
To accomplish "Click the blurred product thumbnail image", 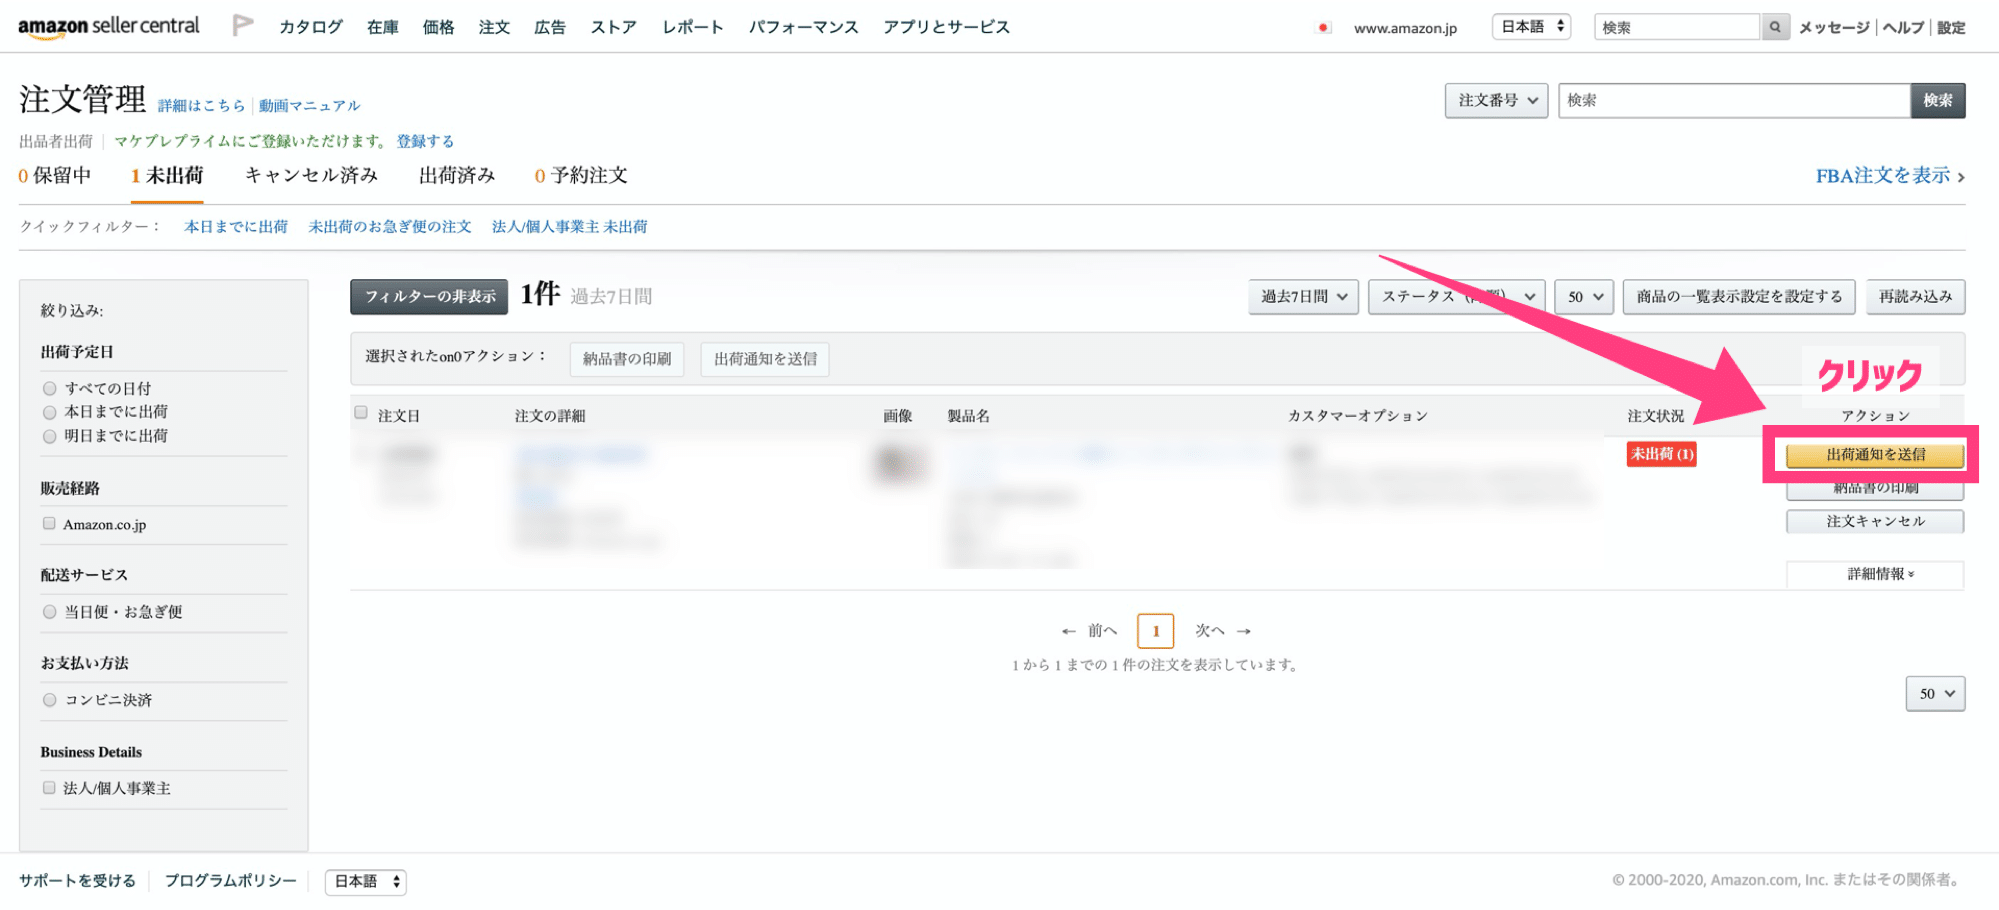I will pos(899,464).
